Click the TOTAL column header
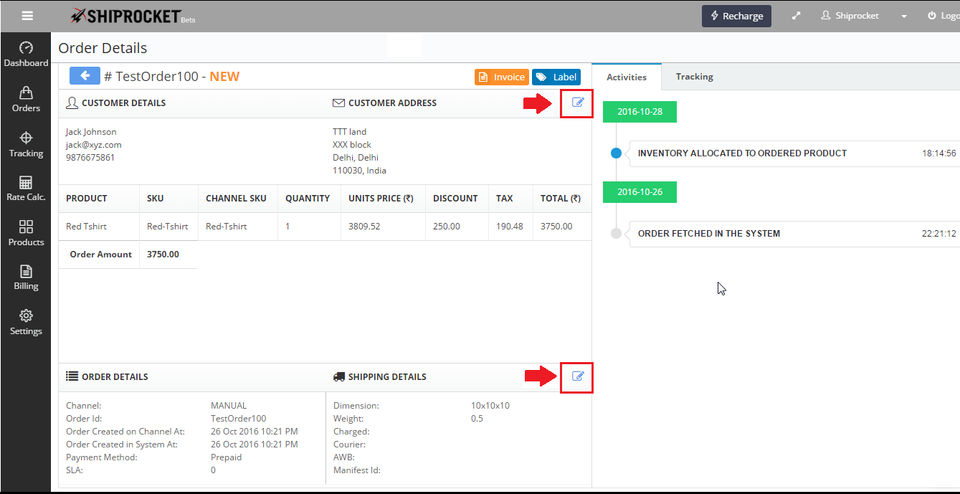 tap(560, 198)
